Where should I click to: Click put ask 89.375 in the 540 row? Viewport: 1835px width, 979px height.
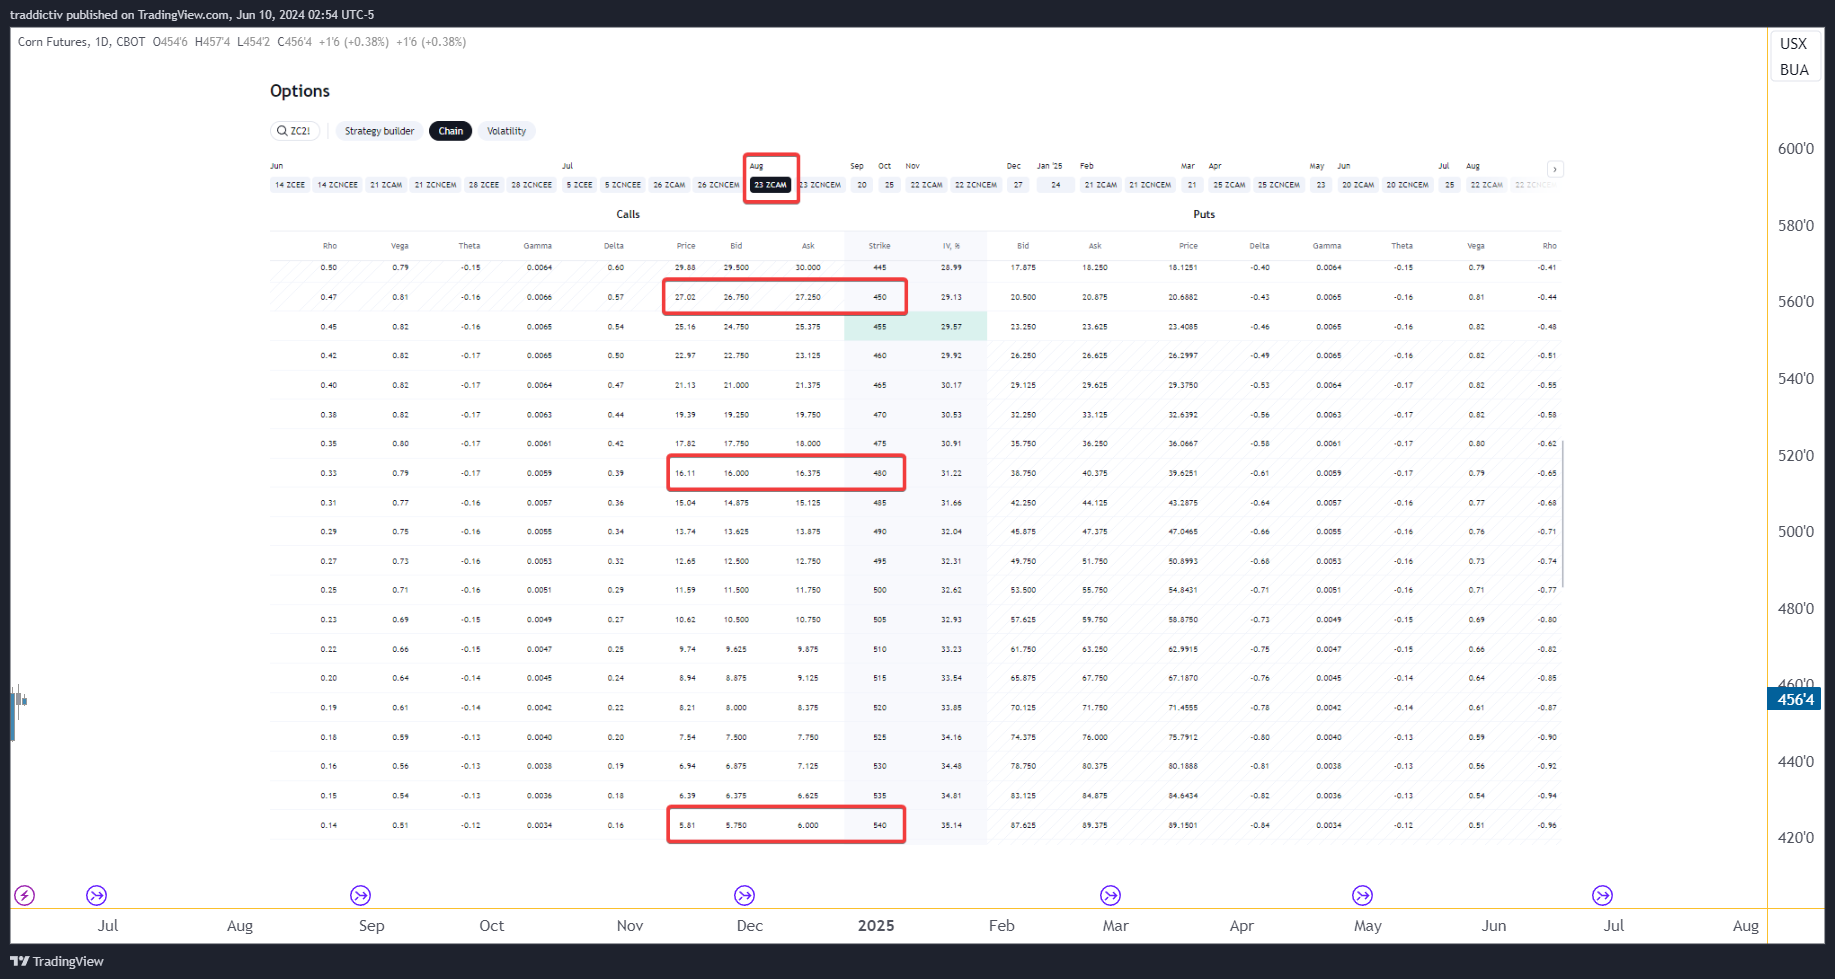pyautogui.click(x=1095, y=825)
